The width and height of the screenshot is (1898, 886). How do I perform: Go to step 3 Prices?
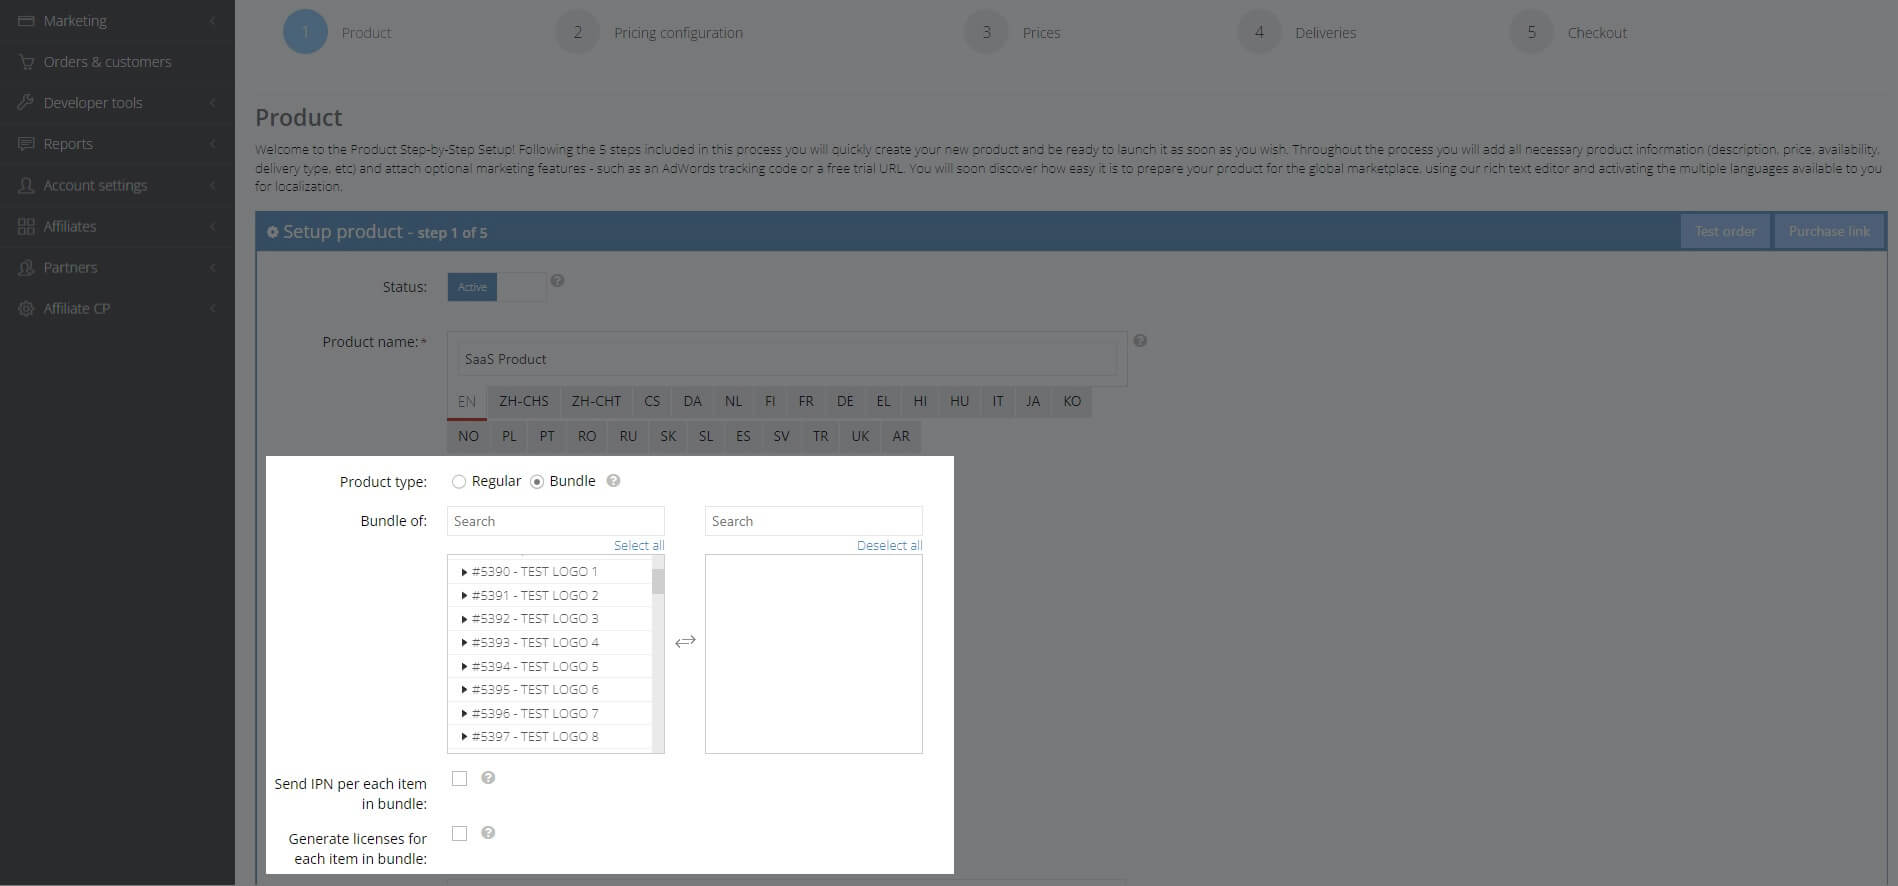coord(1012,33)
